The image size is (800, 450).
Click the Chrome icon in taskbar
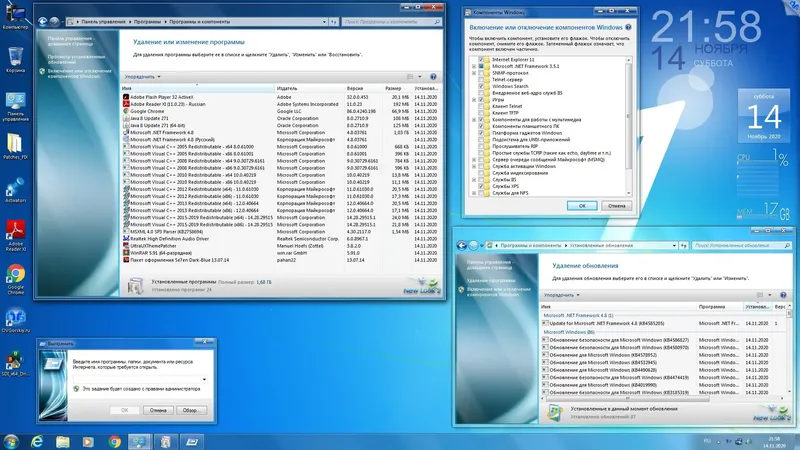tap(114, 441)
